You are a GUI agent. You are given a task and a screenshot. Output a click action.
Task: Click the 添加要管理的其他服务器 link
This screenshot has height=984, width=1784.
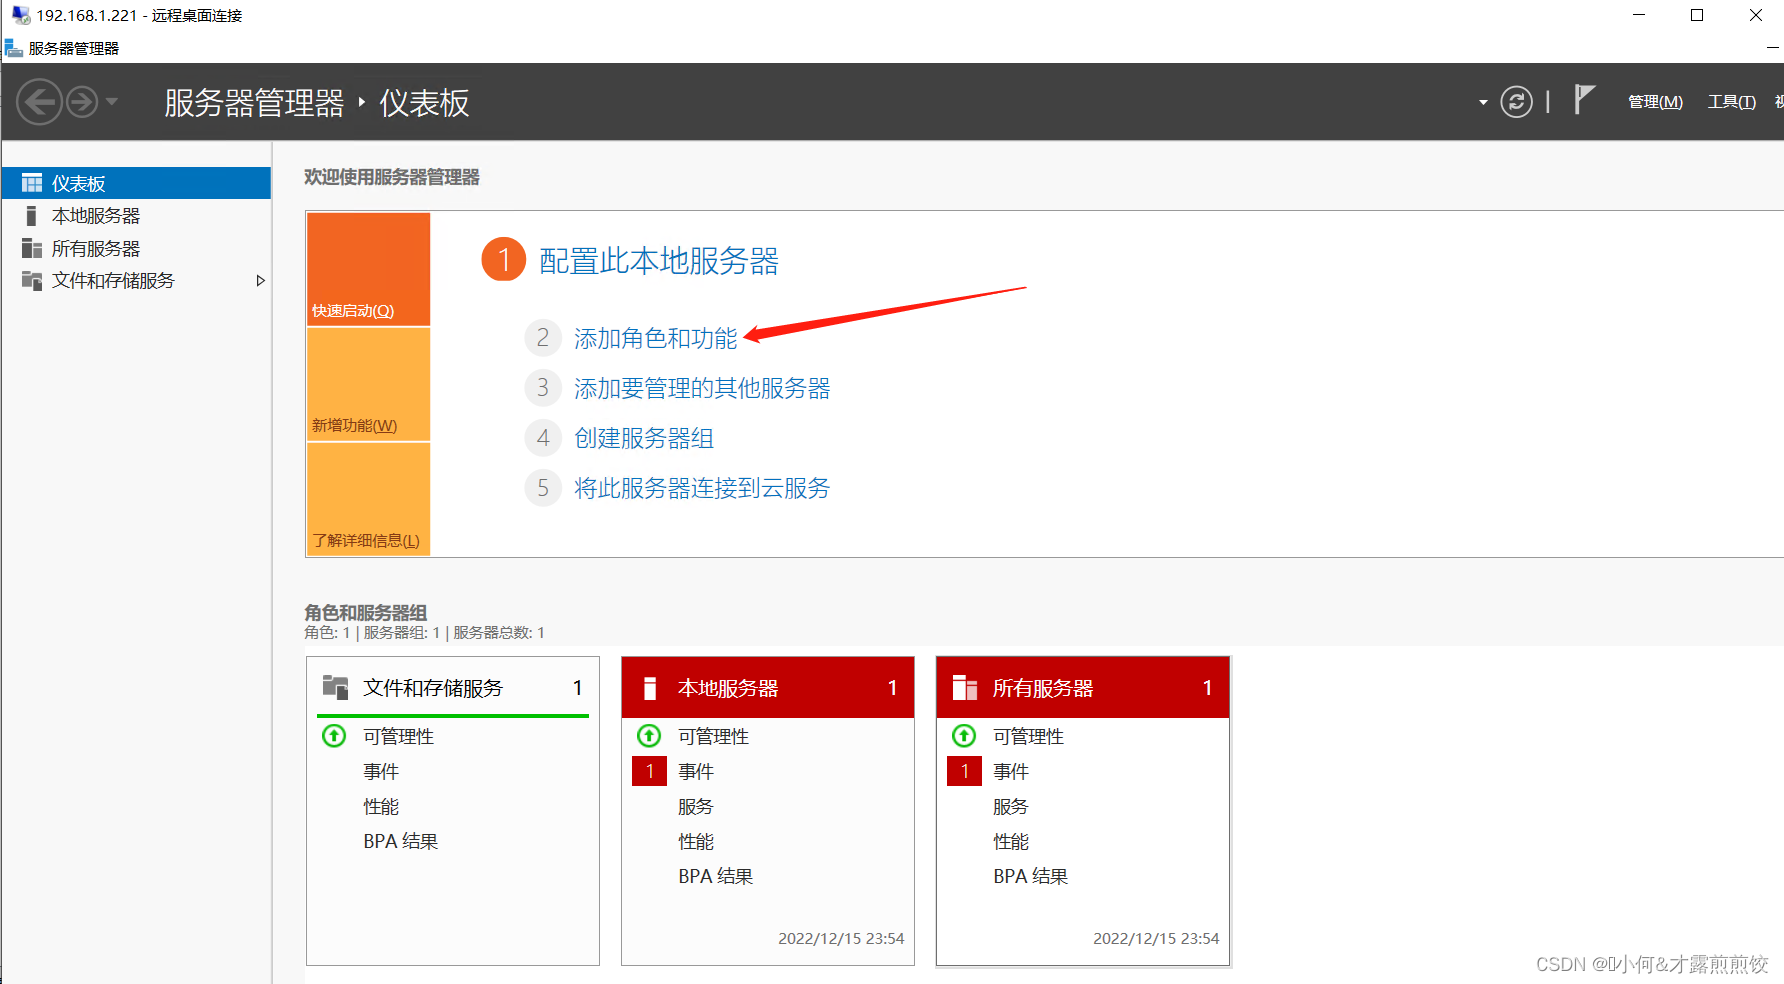tap(702, 388)
